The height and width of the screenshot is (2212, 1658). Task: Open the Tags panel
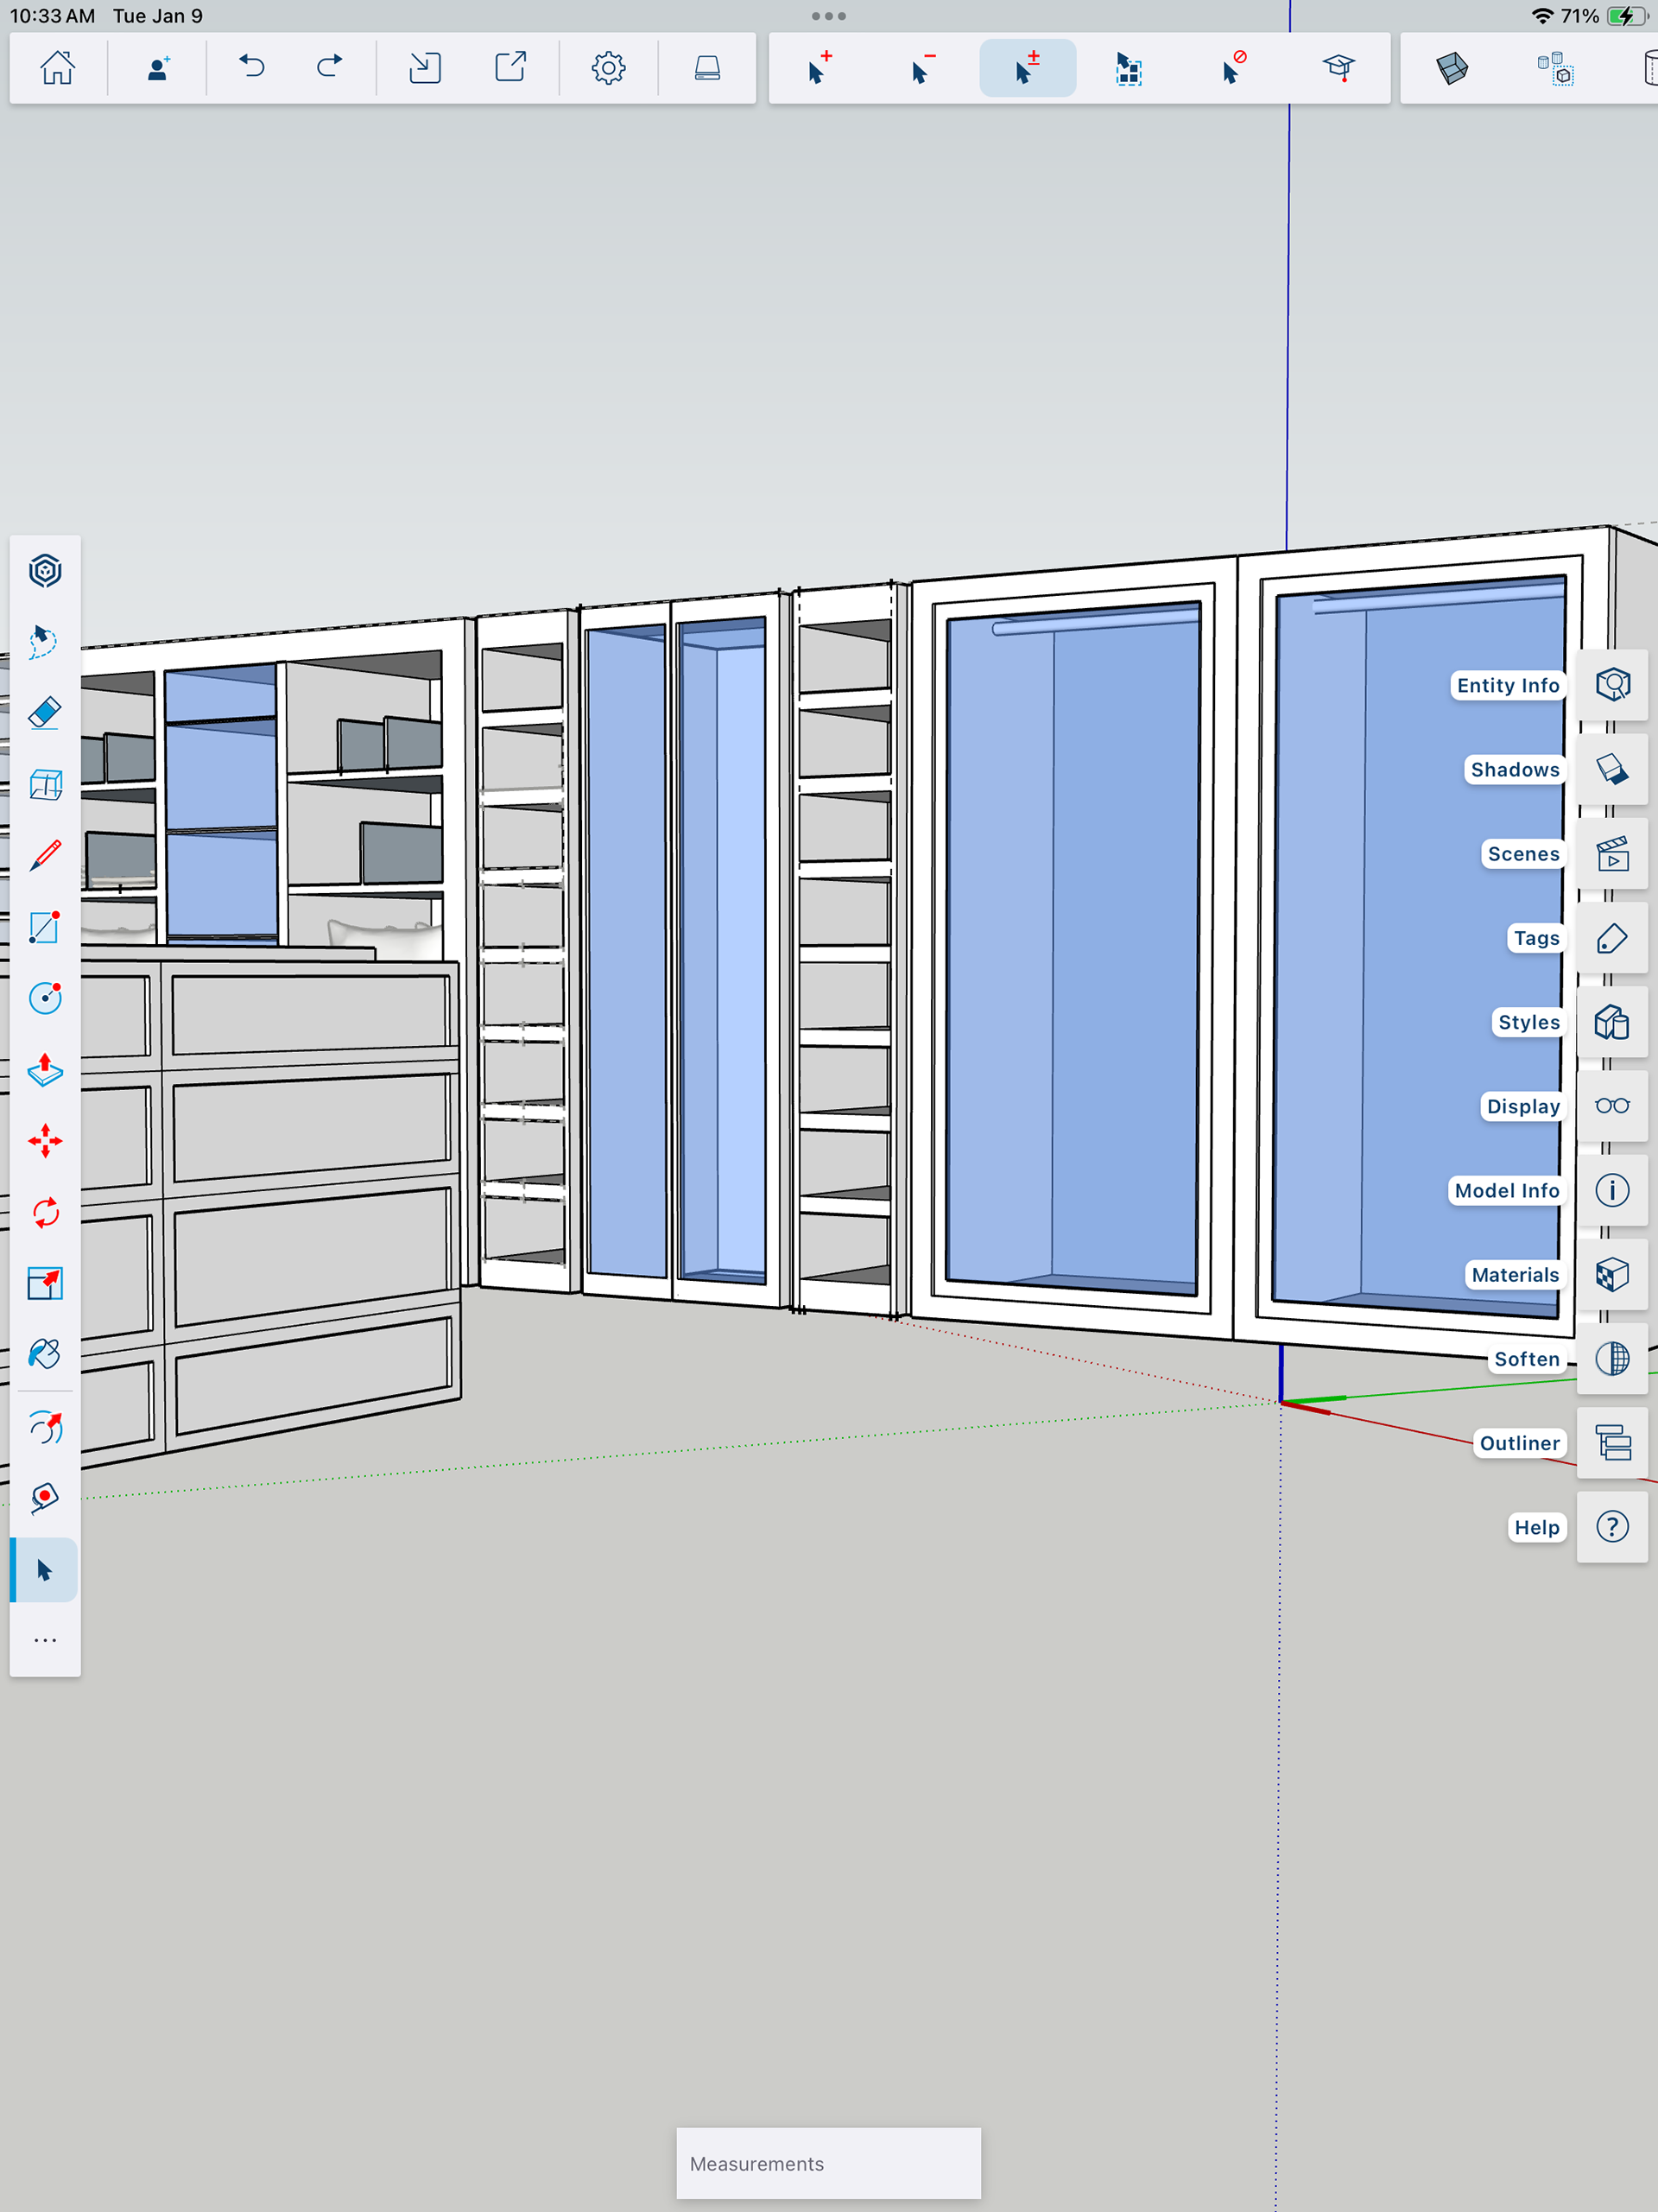click(1612, 938)
